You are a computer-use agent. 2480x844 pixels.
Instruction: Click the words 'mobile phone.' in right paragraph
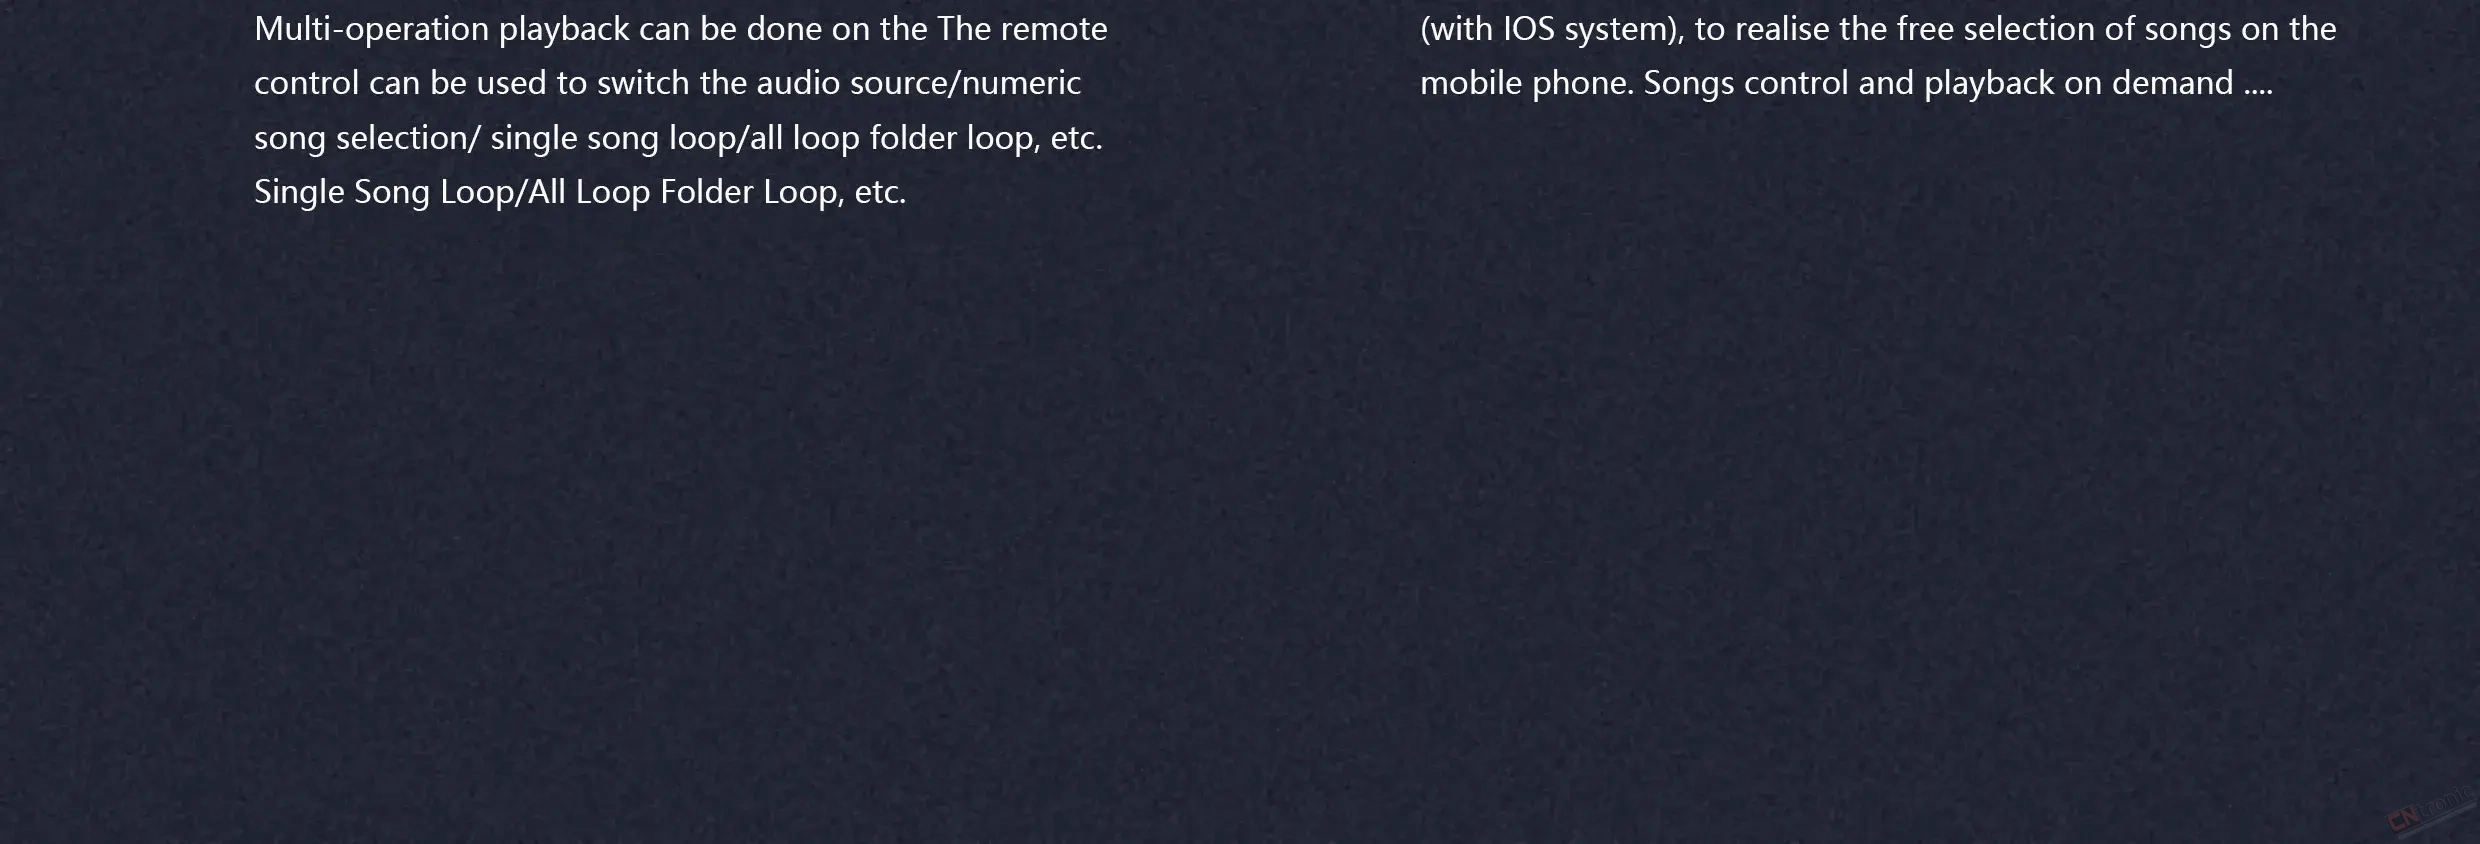[1527, 83]
